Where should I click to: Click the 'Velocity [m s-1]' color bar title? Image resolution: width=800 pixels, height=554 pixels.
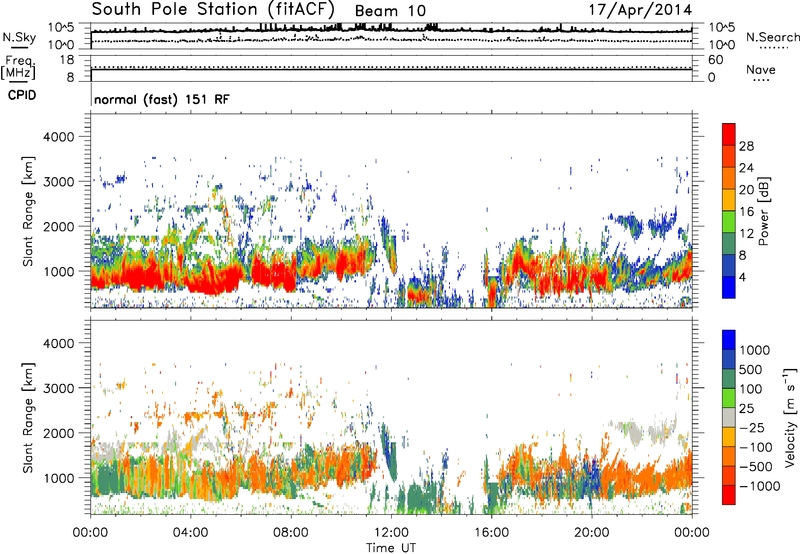(x=790, y=417)
